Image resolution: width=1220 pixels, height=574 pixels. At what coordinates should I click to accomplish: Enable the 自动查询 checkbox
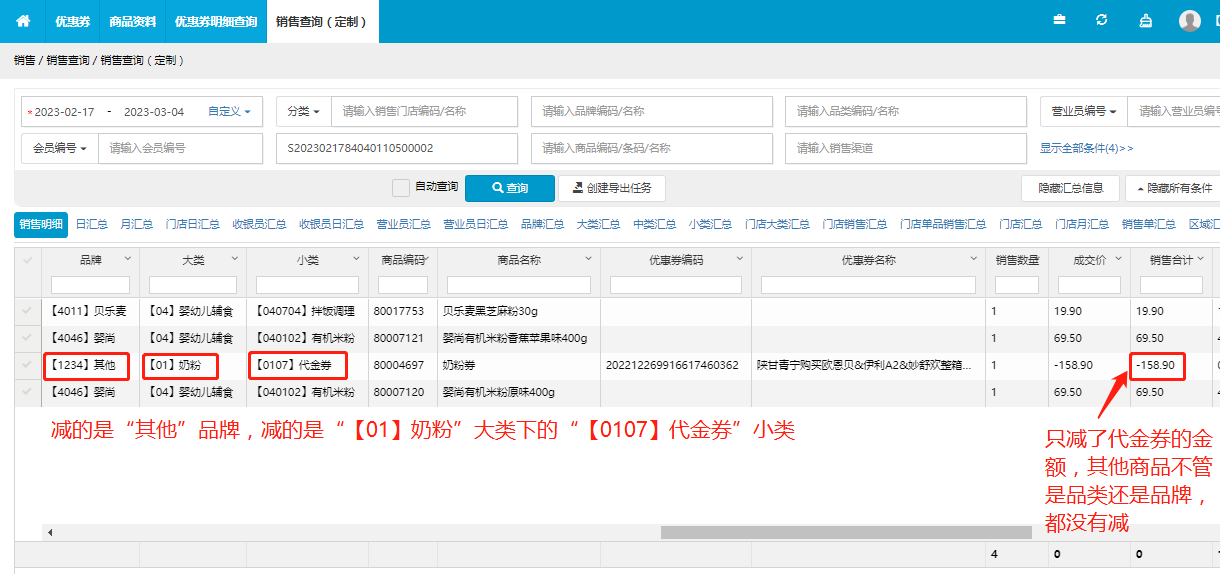tap(401, 187)
